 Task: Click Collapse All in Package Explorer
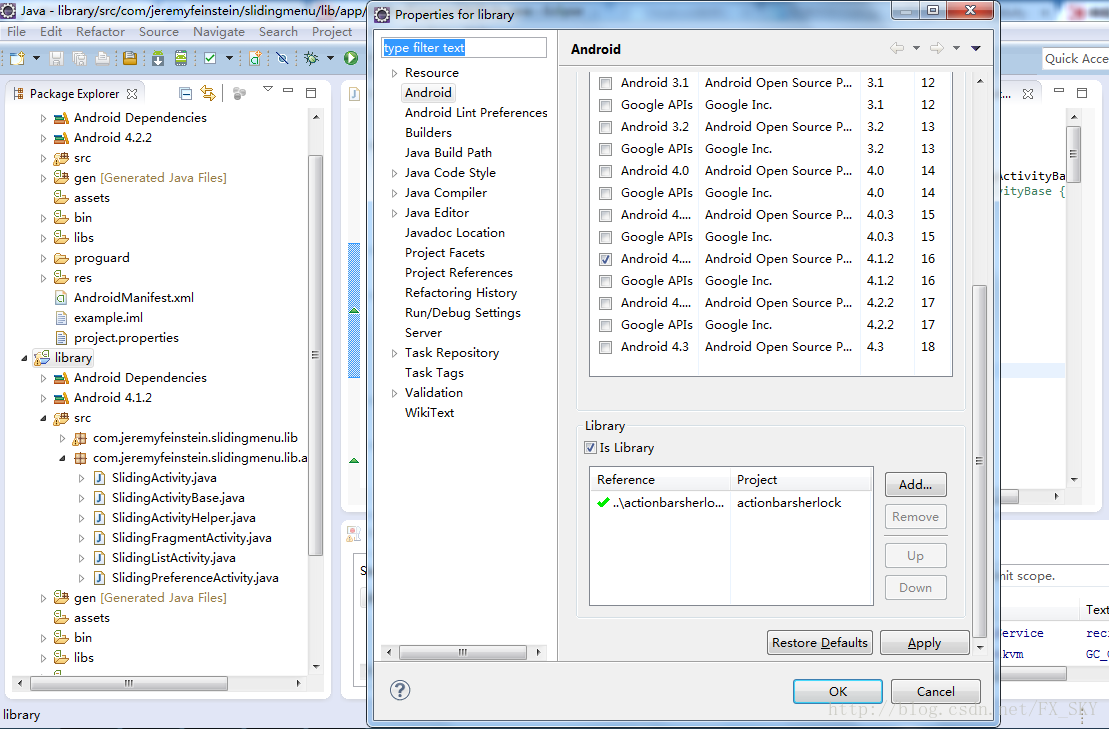coord(185,93)
